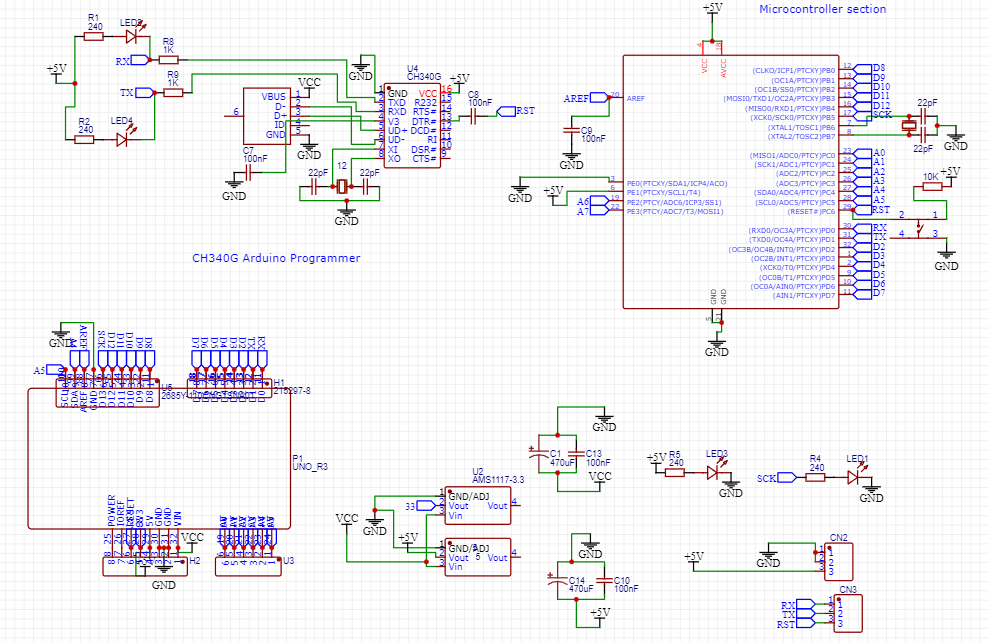Select the 10K pull-up resistor
Screen dimensions: 989x642
pos(931,186)
